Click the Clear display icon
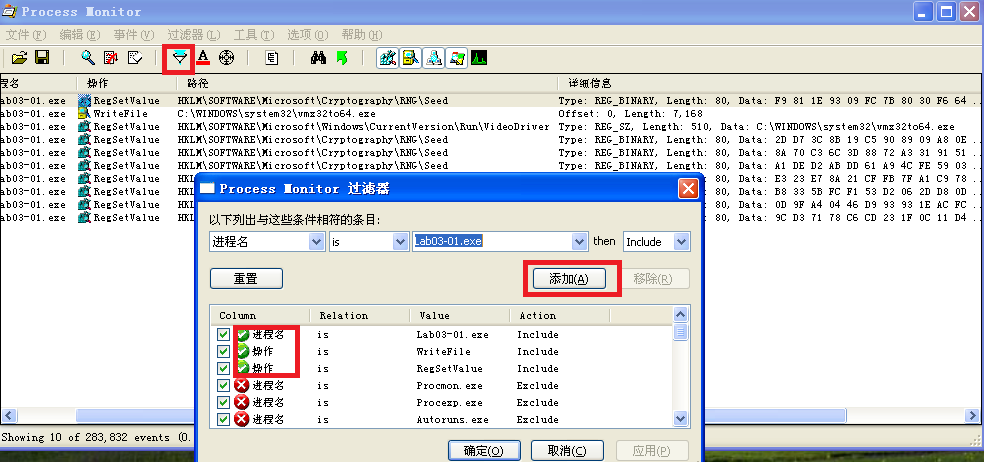Viewport: 984px width, 462px height. (135, 58)
